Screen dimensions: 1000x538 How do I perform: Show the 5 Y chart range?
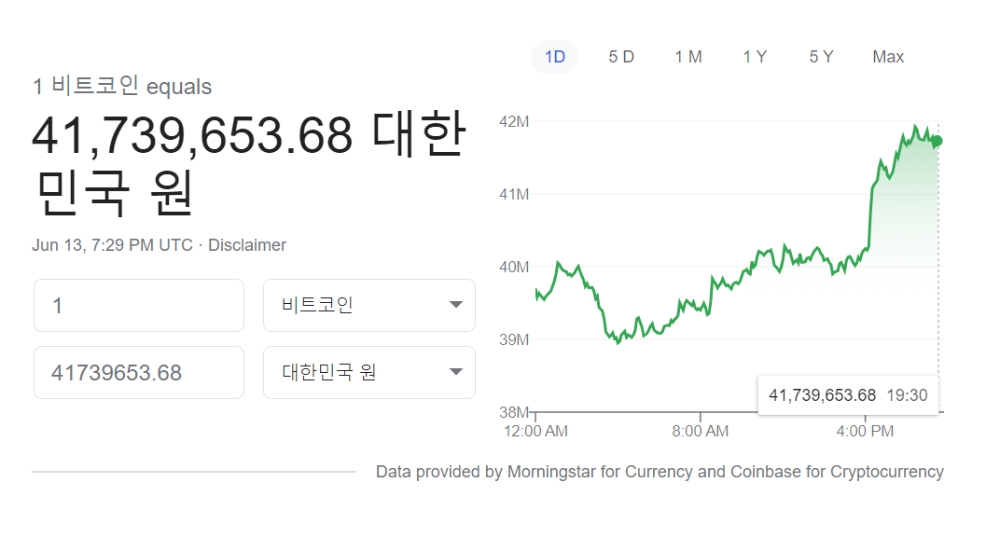click(x=821, y=57)
